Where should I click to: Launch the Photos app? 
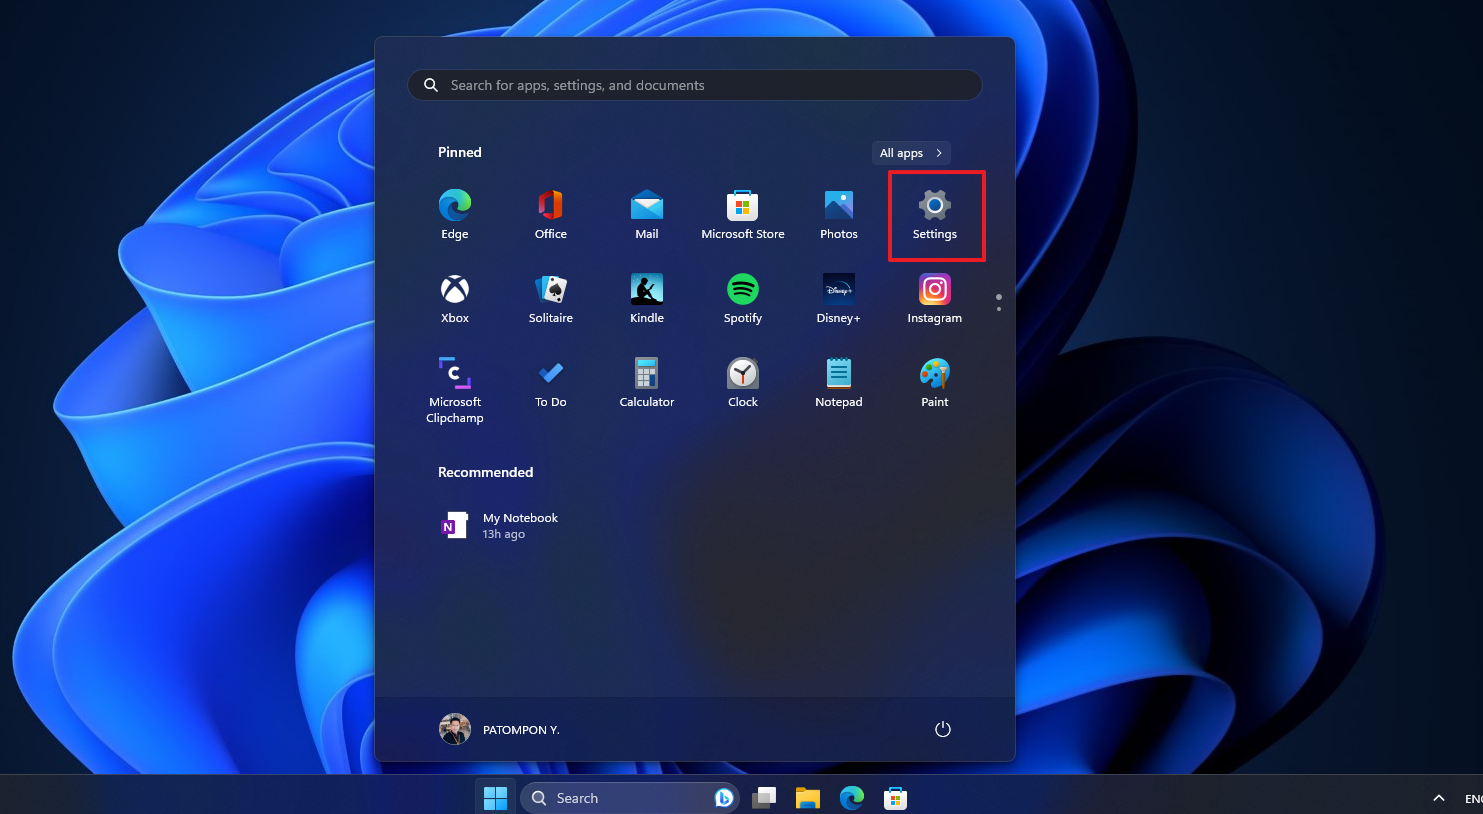[839, 214]
